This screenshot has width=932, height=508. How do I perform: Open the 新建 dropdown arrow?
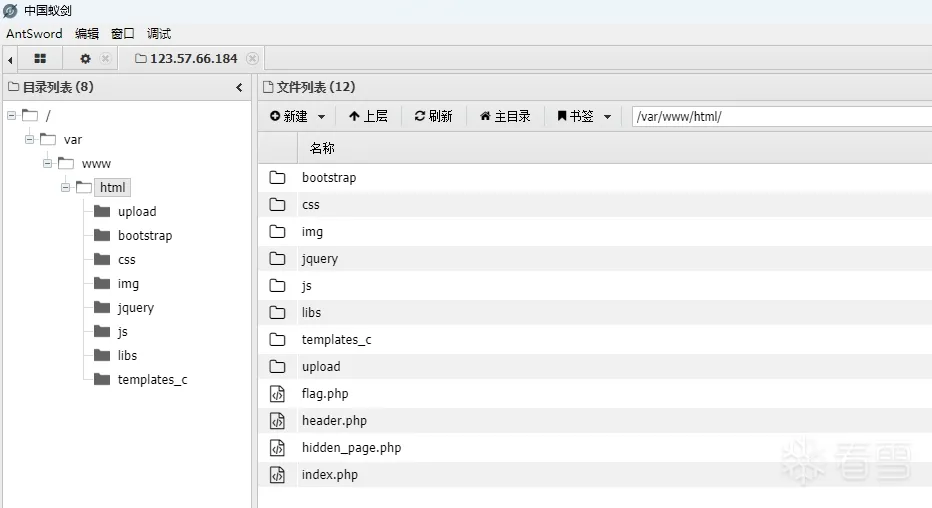click(322, 116)
